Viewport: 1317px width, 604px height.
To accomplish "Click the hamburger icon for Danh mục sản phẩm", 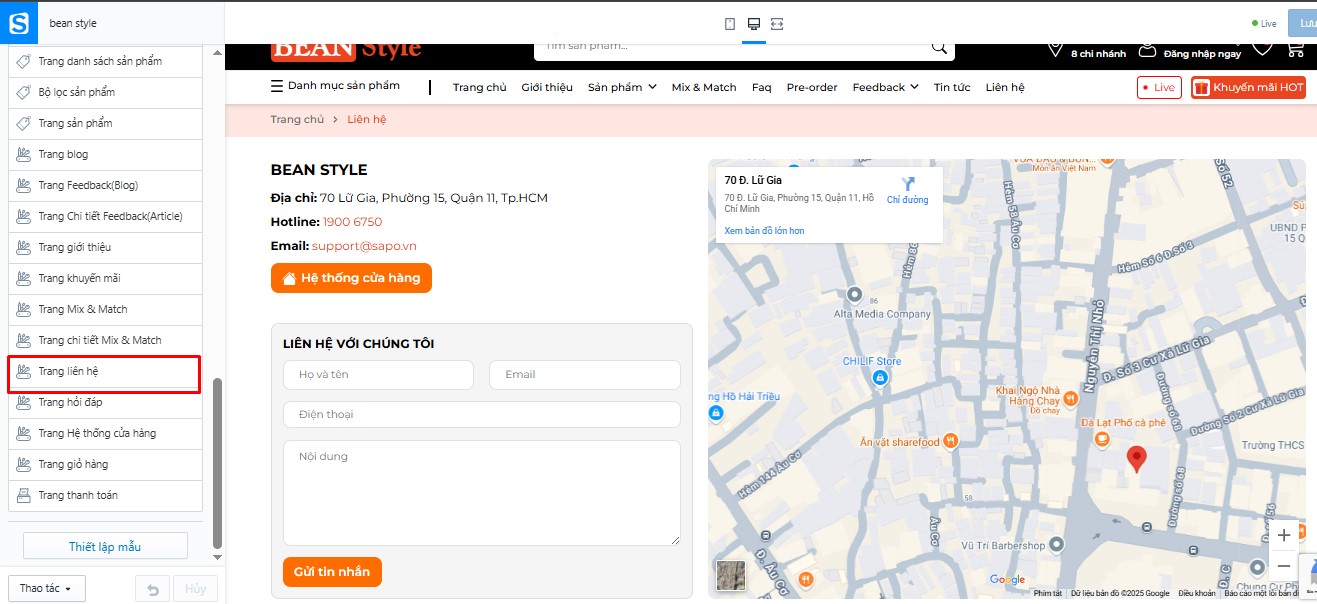I will tap(277, 86).
